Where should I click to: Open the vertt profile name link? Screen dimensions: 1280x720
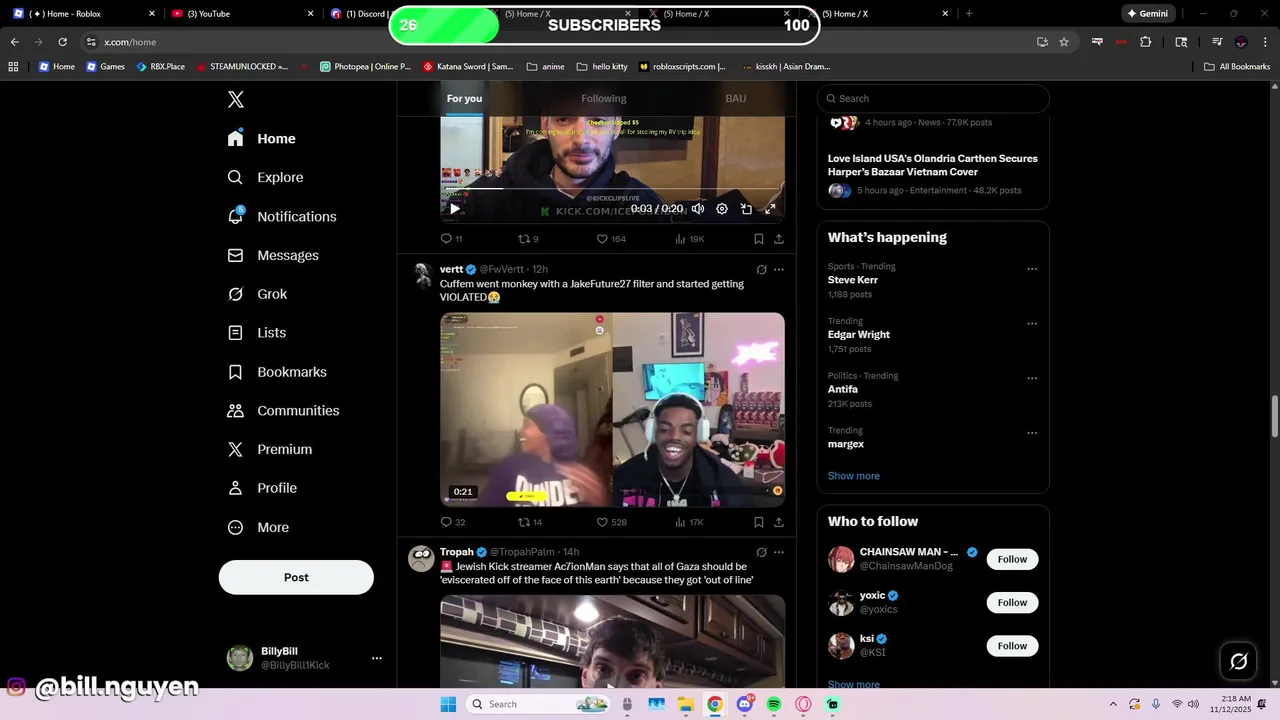[451, 269]
